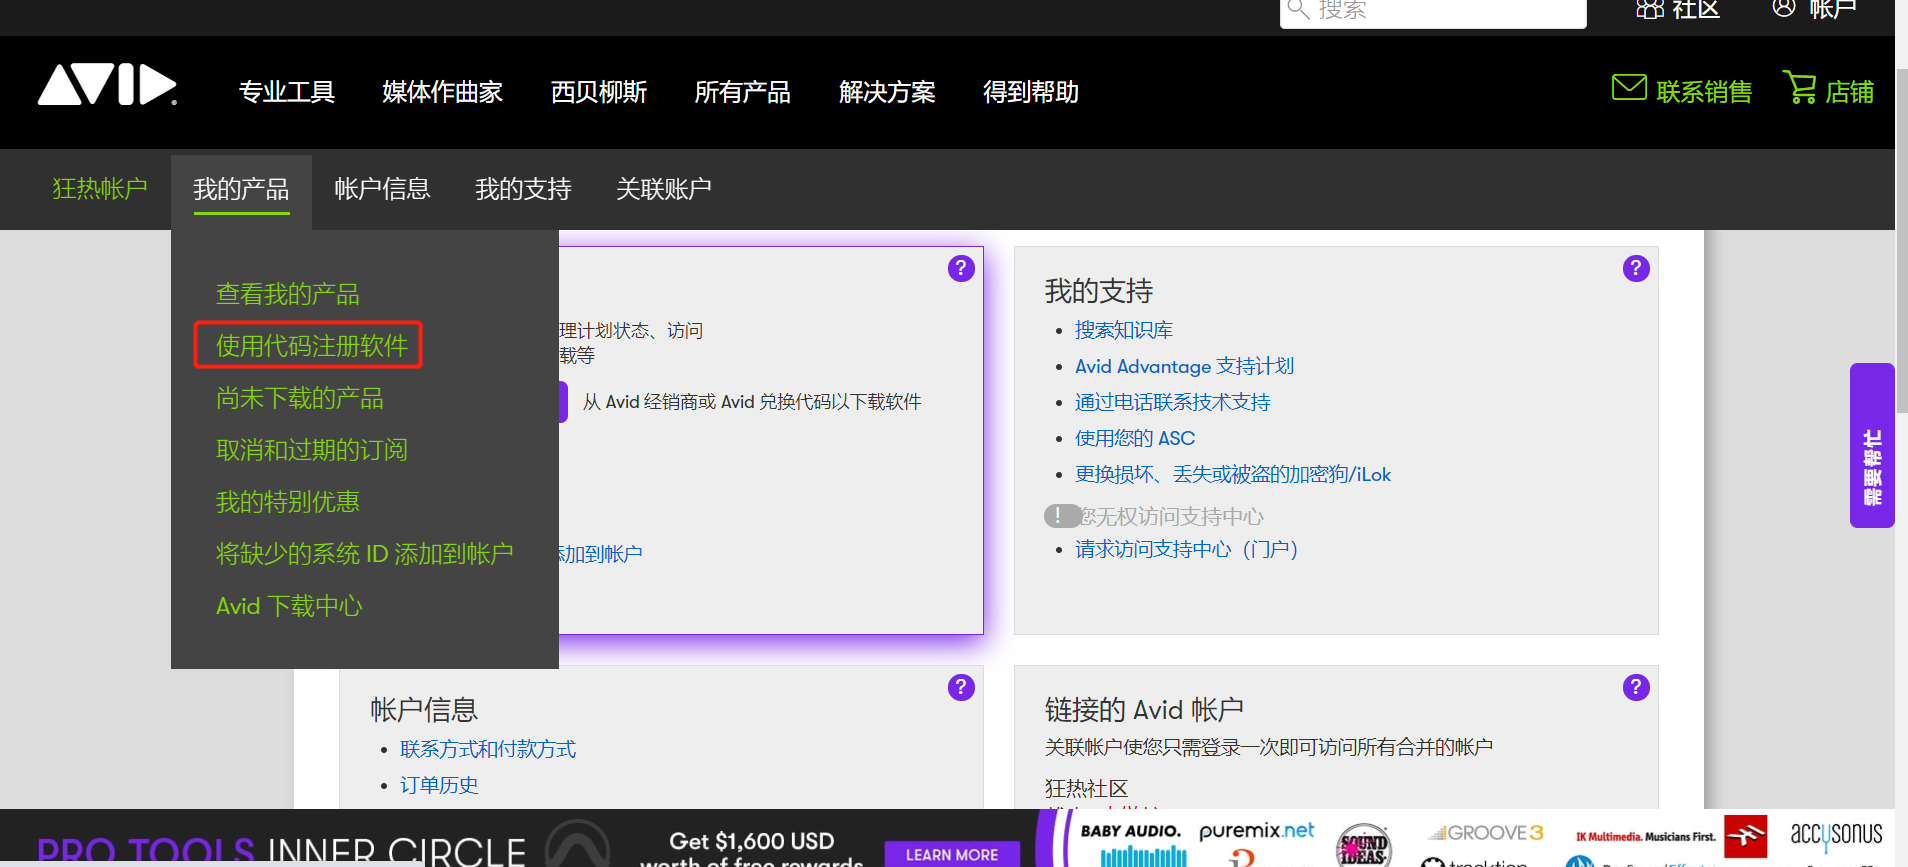
Task: Open help icon in 帐户信息 card
Action: point(961,687)
